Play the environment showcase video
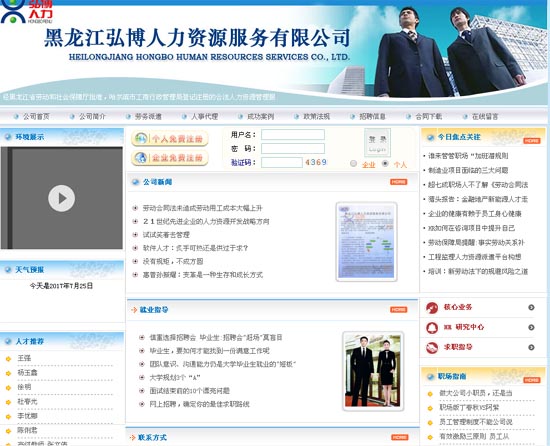 coord(61,198)
